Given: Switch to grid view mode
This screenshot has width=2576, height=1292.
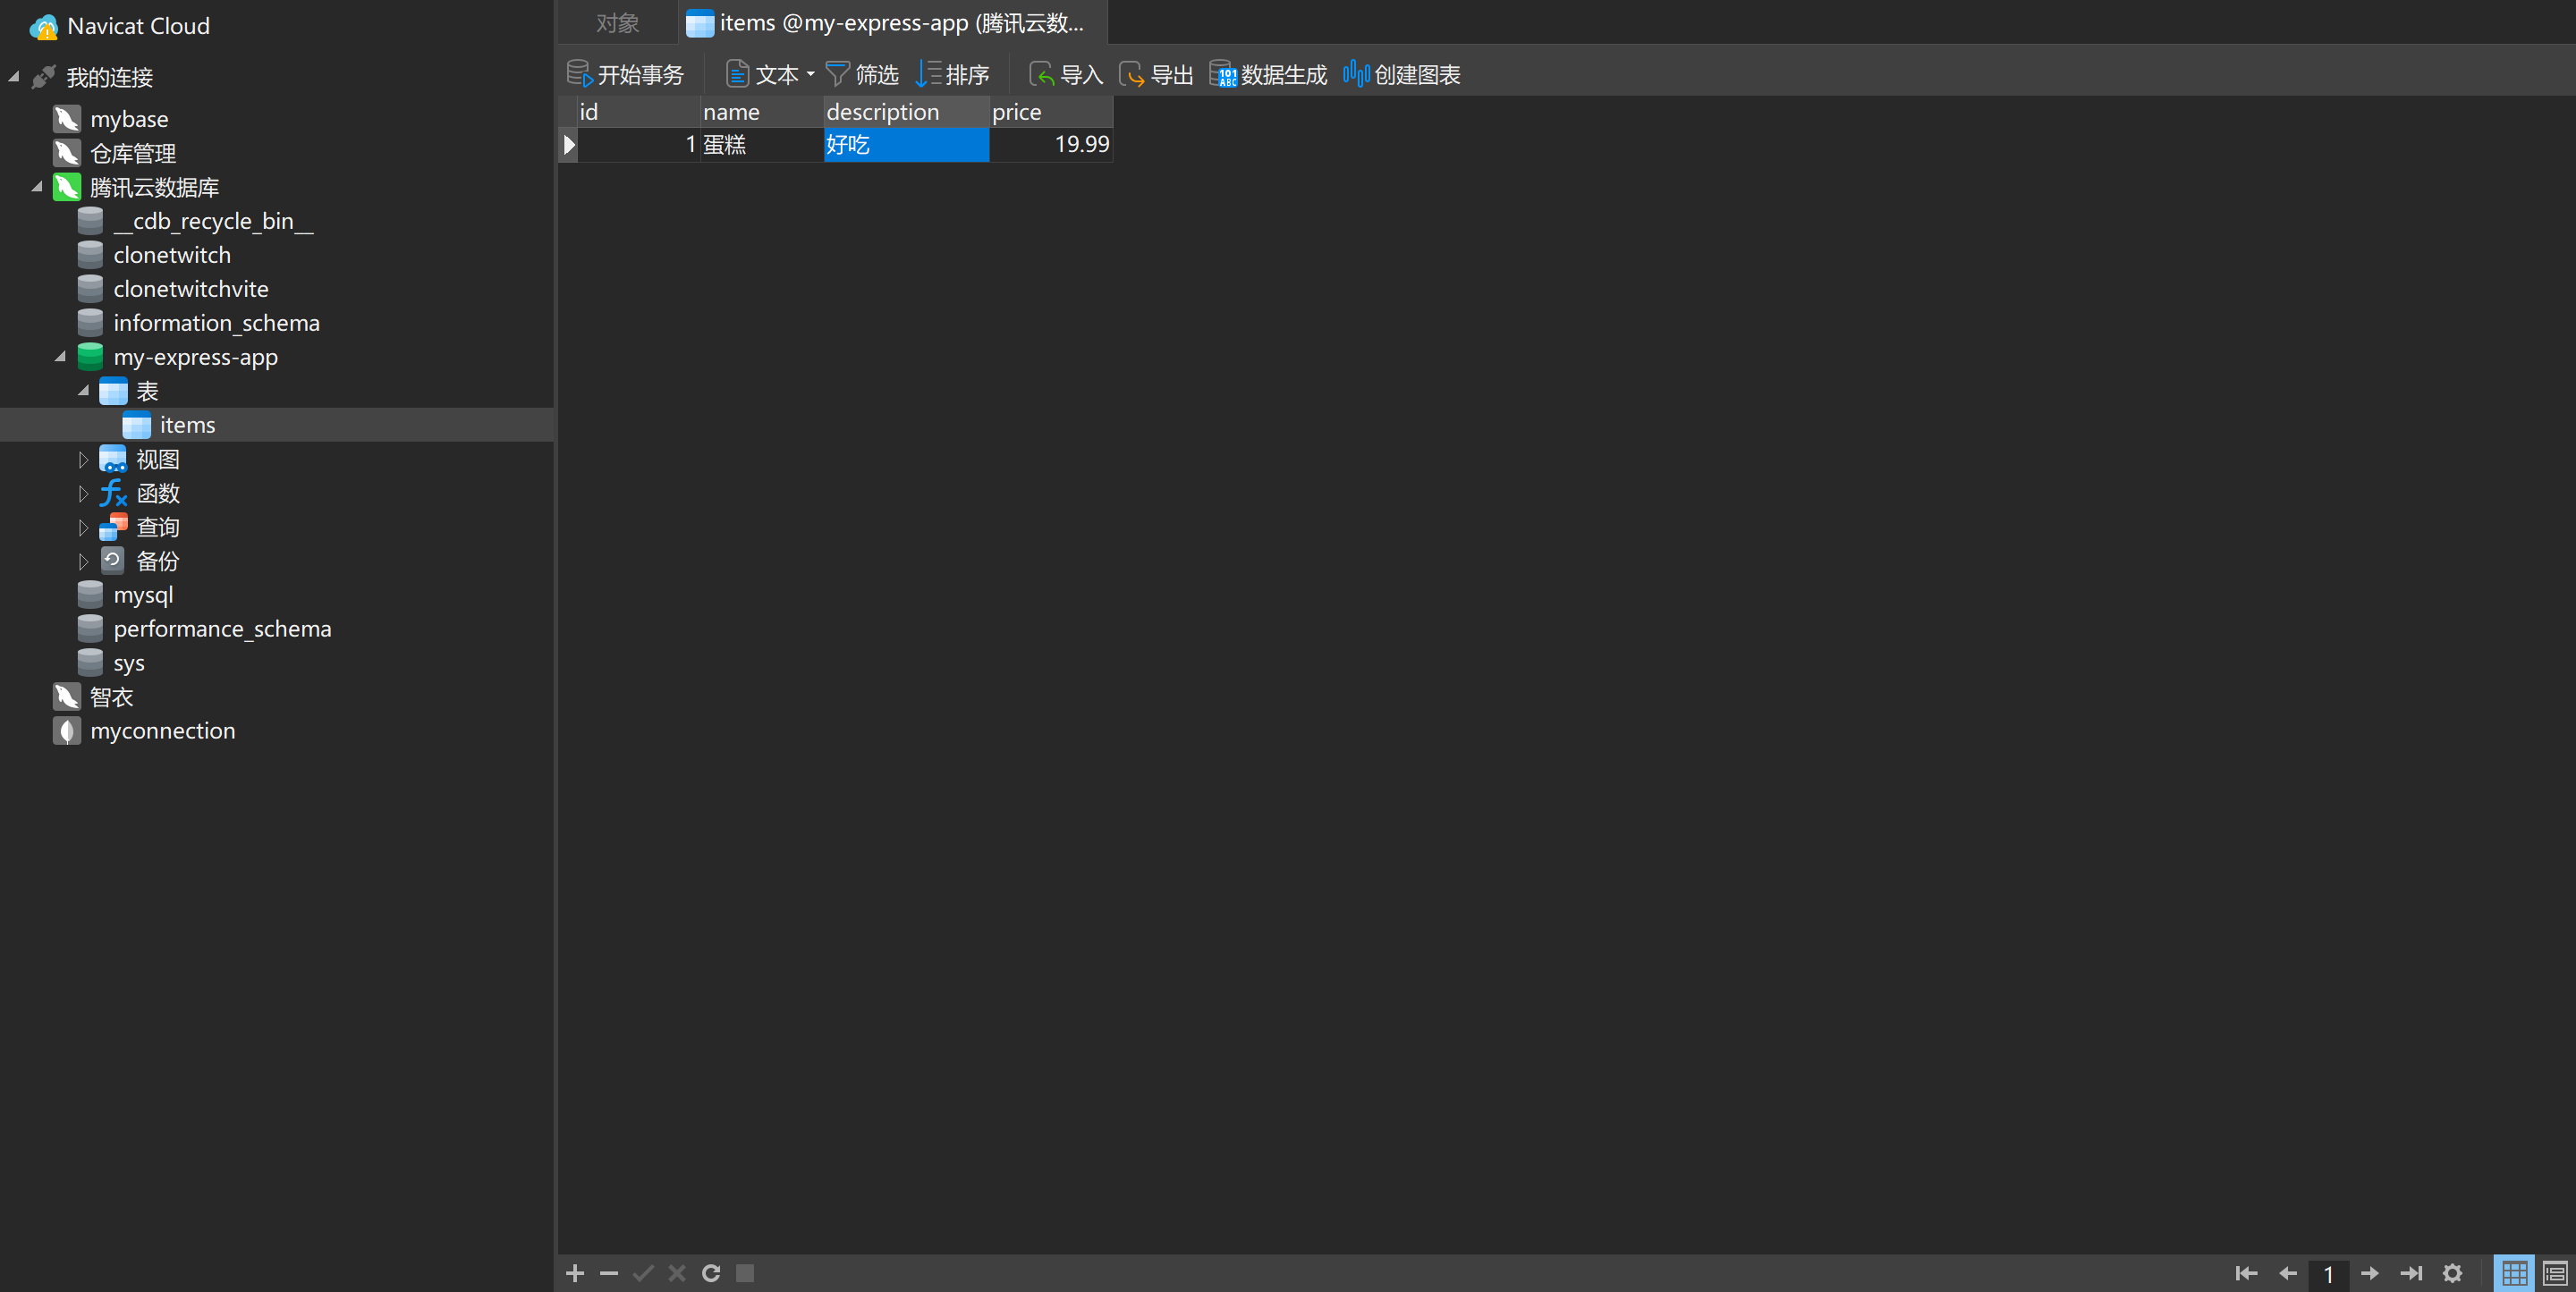Looking at the screenshot, I should click(x=2514, y=1273).
